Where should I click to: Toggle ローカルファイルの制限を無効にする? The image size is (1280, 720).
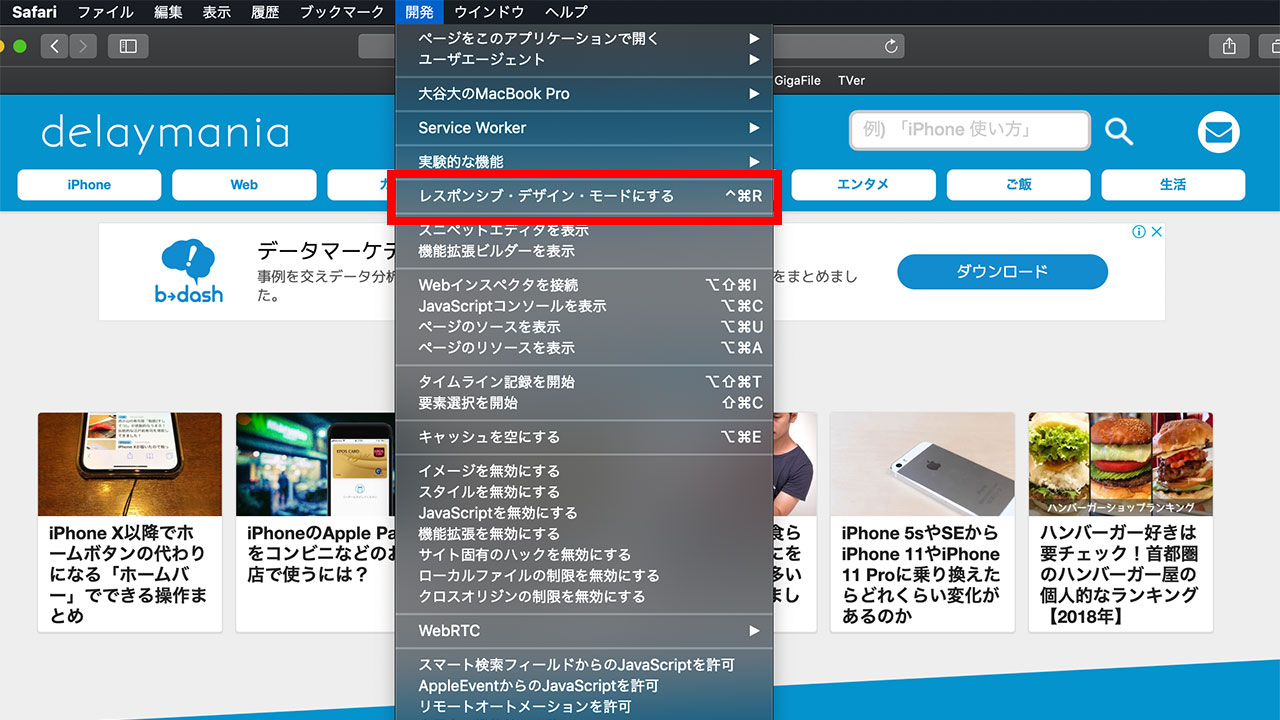coord(584,576)
